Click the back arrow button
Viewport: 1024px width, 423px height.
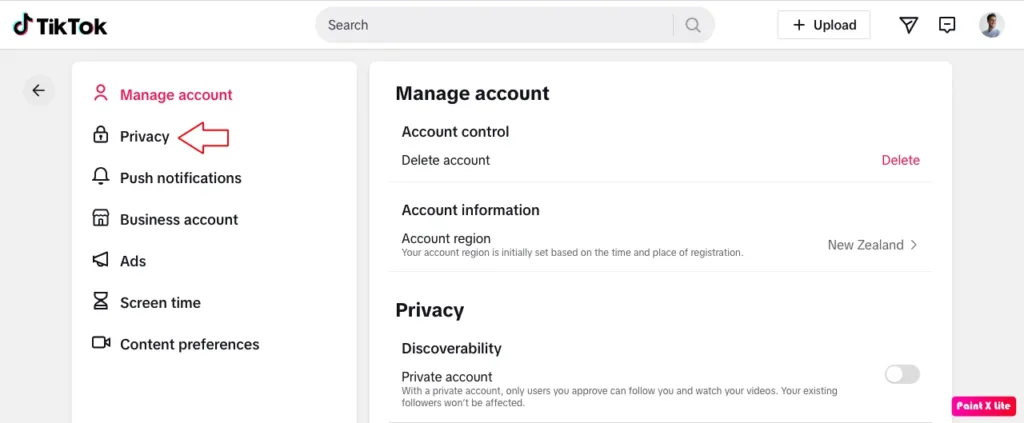(38, 91)
